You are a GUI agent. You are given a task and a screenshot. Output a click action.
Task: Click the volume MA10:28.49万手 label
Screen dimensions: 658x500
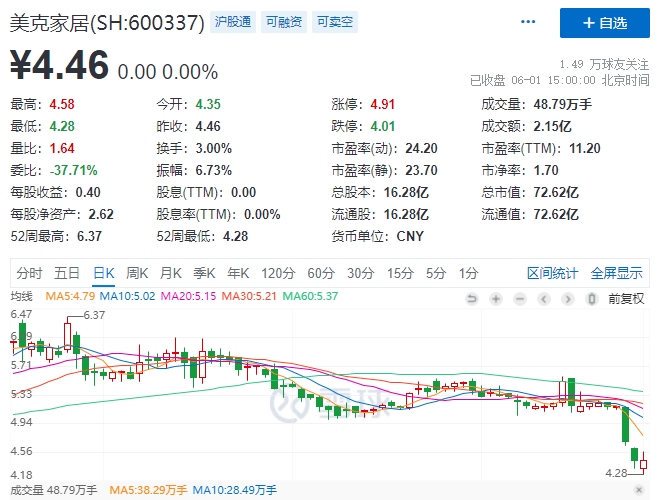click(235, 490)
